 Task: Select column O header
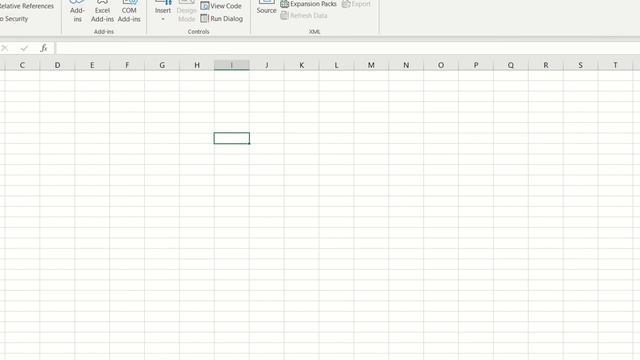coord(441,65)
